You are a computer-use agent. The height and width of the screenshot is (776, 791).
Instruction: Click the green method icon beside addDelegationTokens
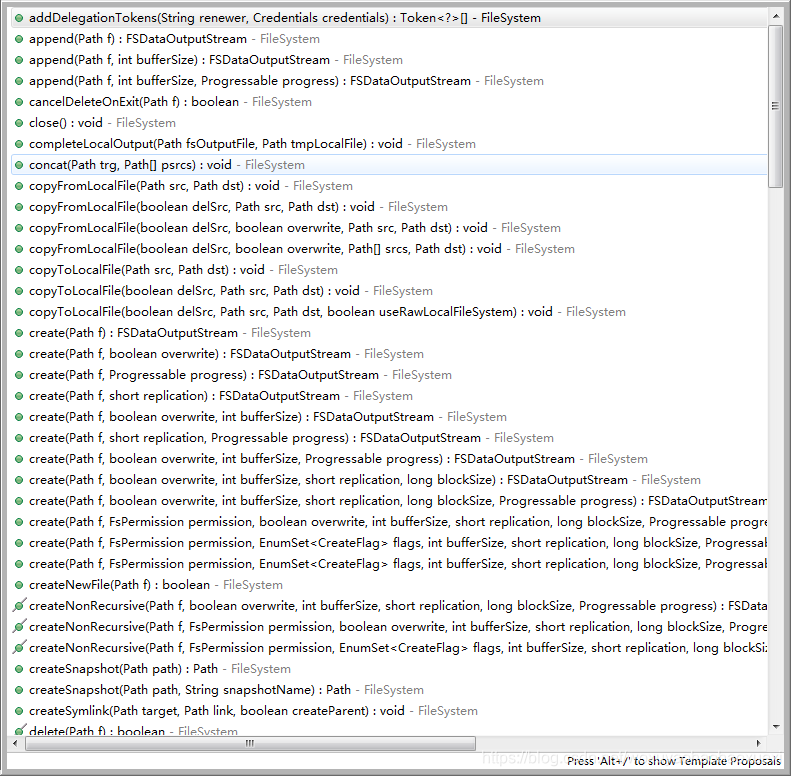(19, 18)
